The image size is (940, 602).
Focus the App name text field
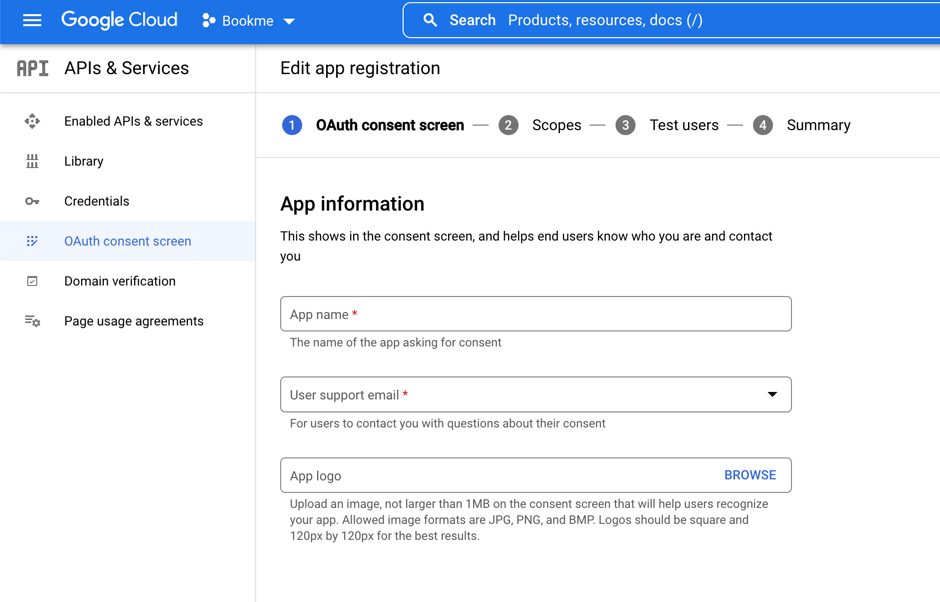coord(535,314)
